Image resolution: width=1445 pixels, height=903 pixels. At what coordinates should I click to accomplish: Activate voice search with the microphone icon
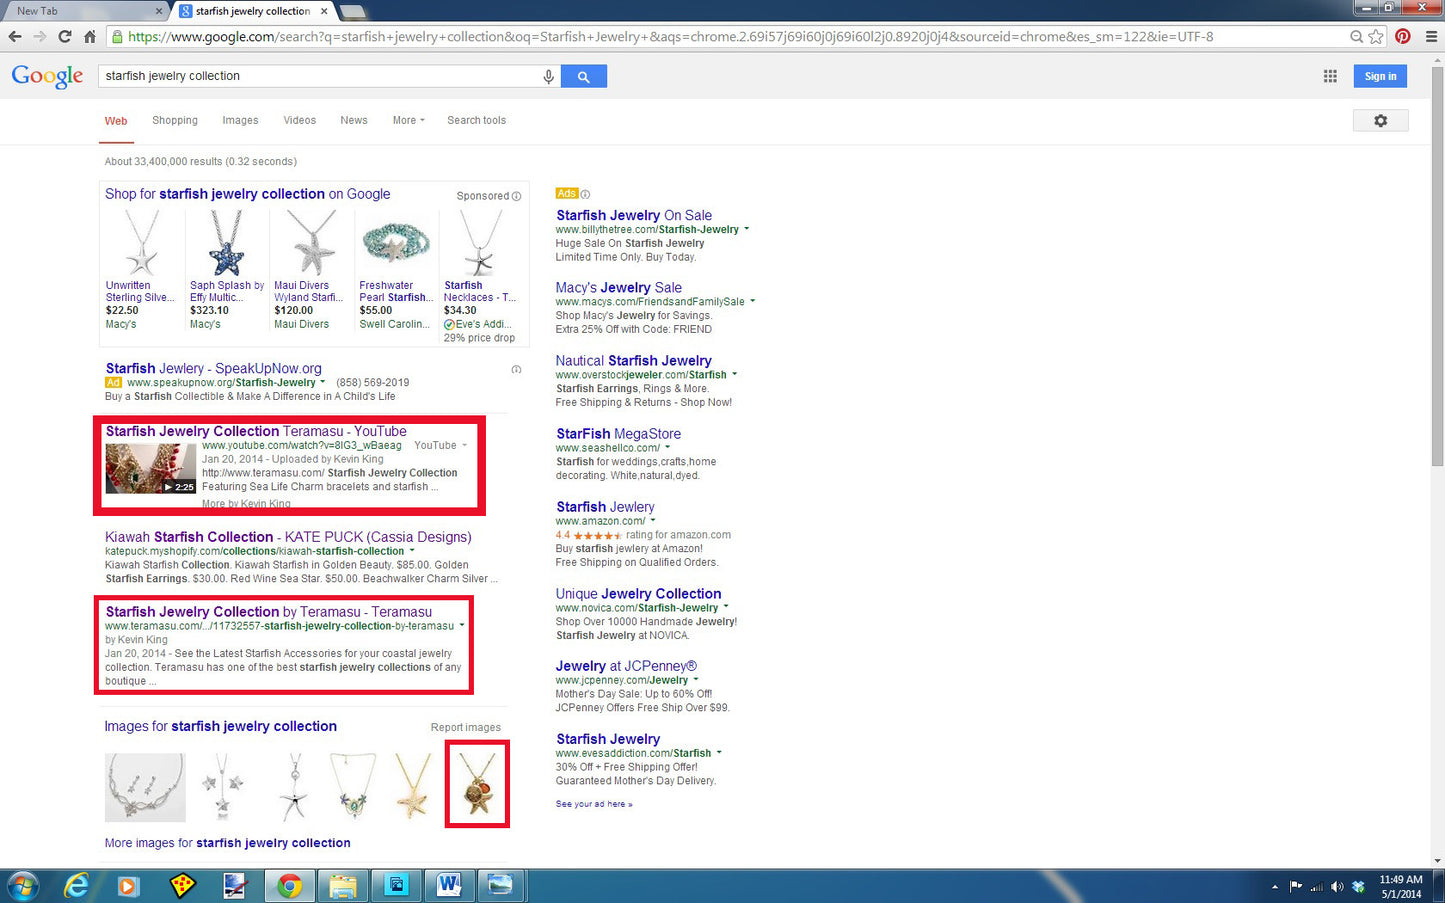click(548, 75)
